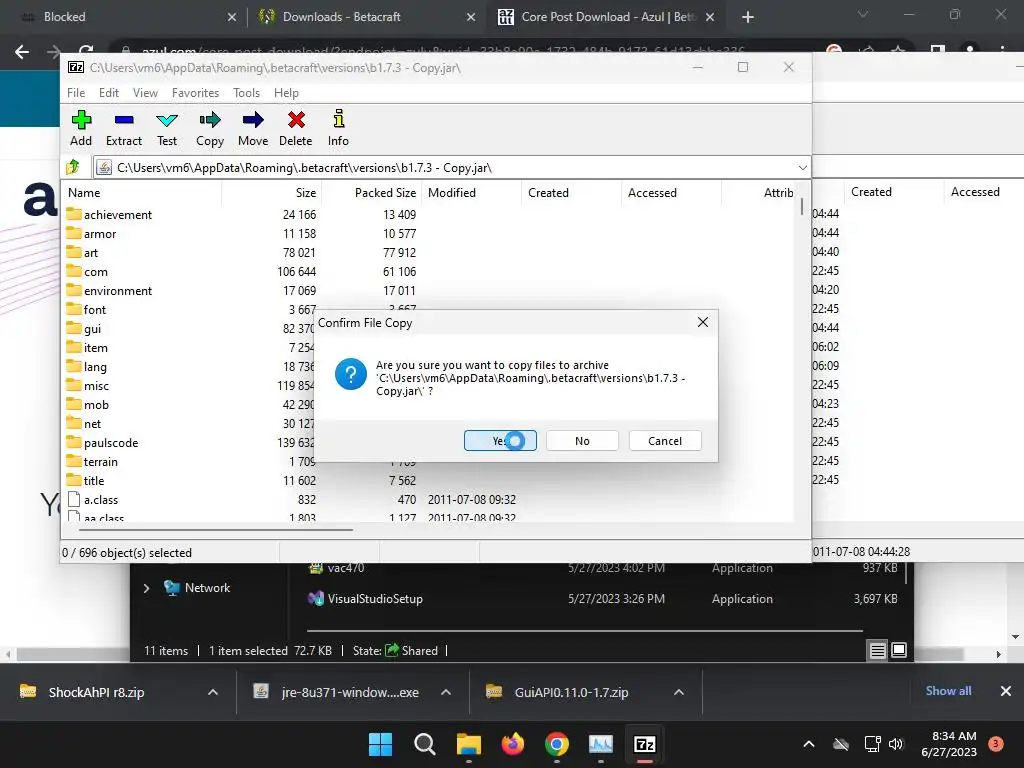
Task: Open options for GuiAPI0.11.0-1.7.zip download
Action: pos(679,692)
